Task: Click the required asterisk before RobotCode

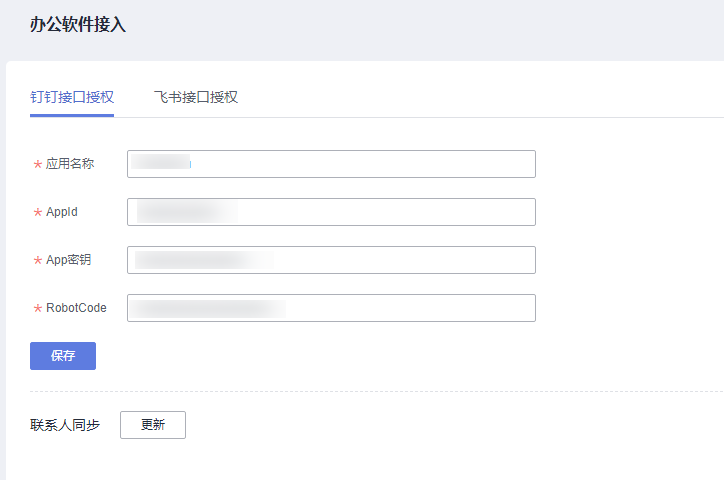Action: (x=38, y=308)
